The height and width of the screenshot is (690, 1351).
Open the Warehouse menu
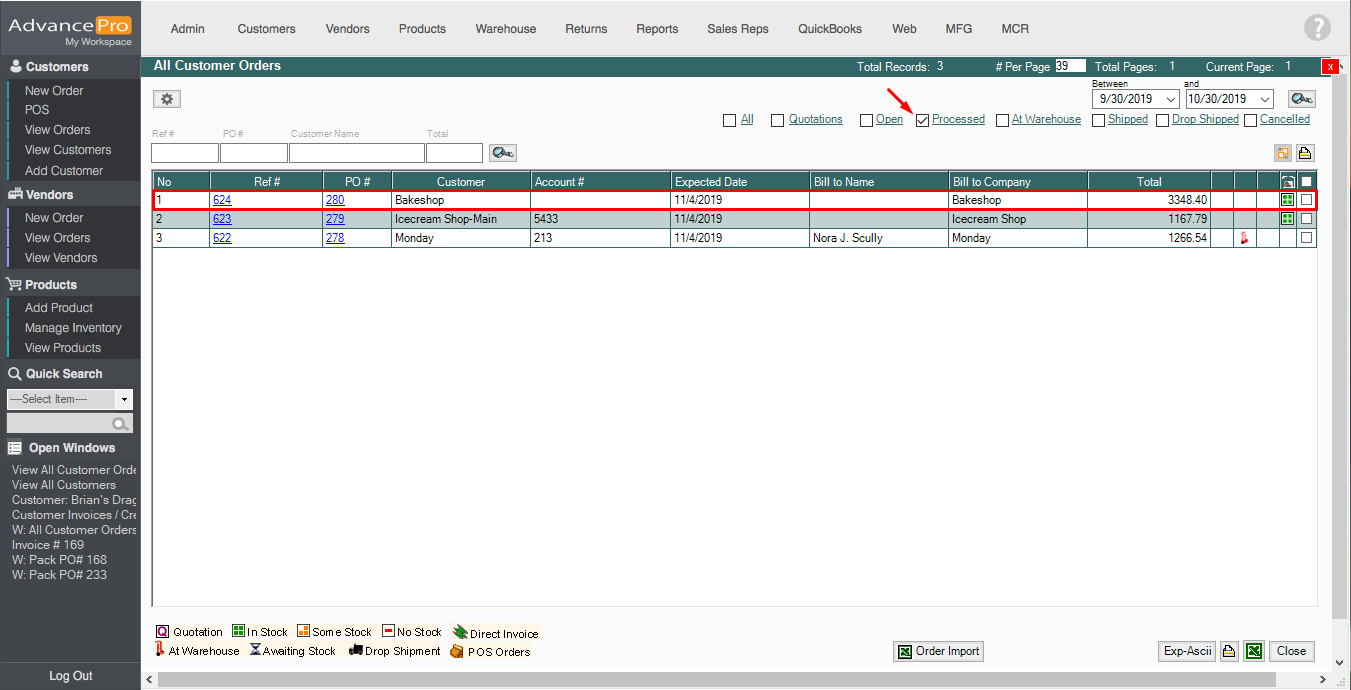pos(505,29)
